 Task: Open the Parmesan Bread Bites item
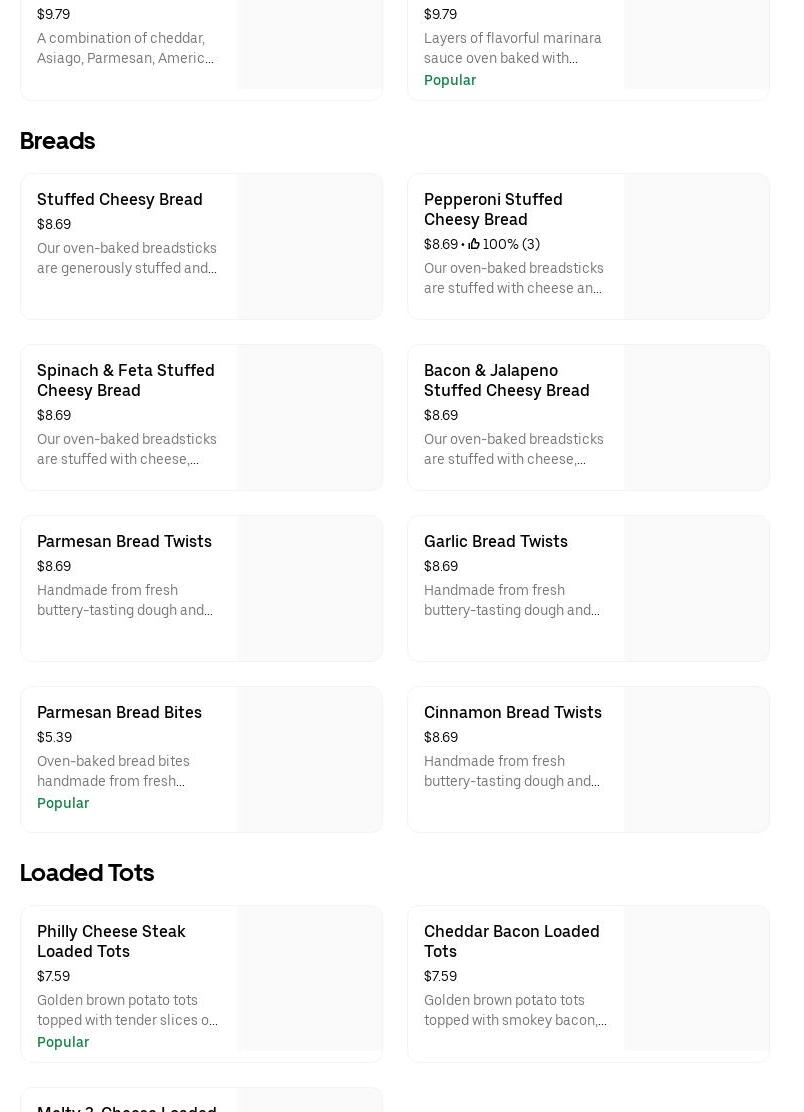point(119,712)
